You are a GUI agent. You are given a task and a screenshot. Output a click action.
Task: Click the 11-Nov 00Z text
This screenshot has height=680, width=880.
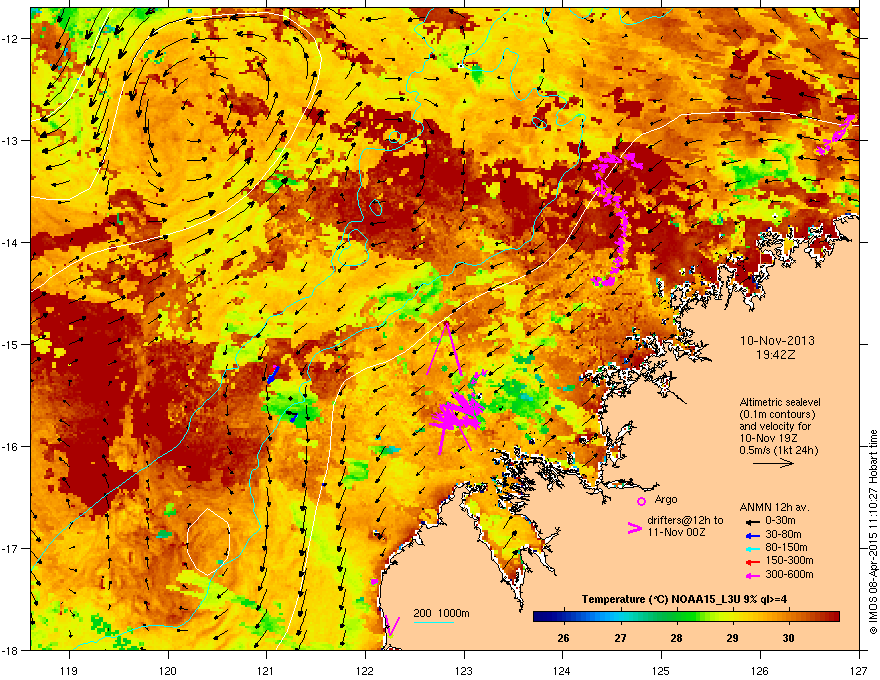[676, 532]
